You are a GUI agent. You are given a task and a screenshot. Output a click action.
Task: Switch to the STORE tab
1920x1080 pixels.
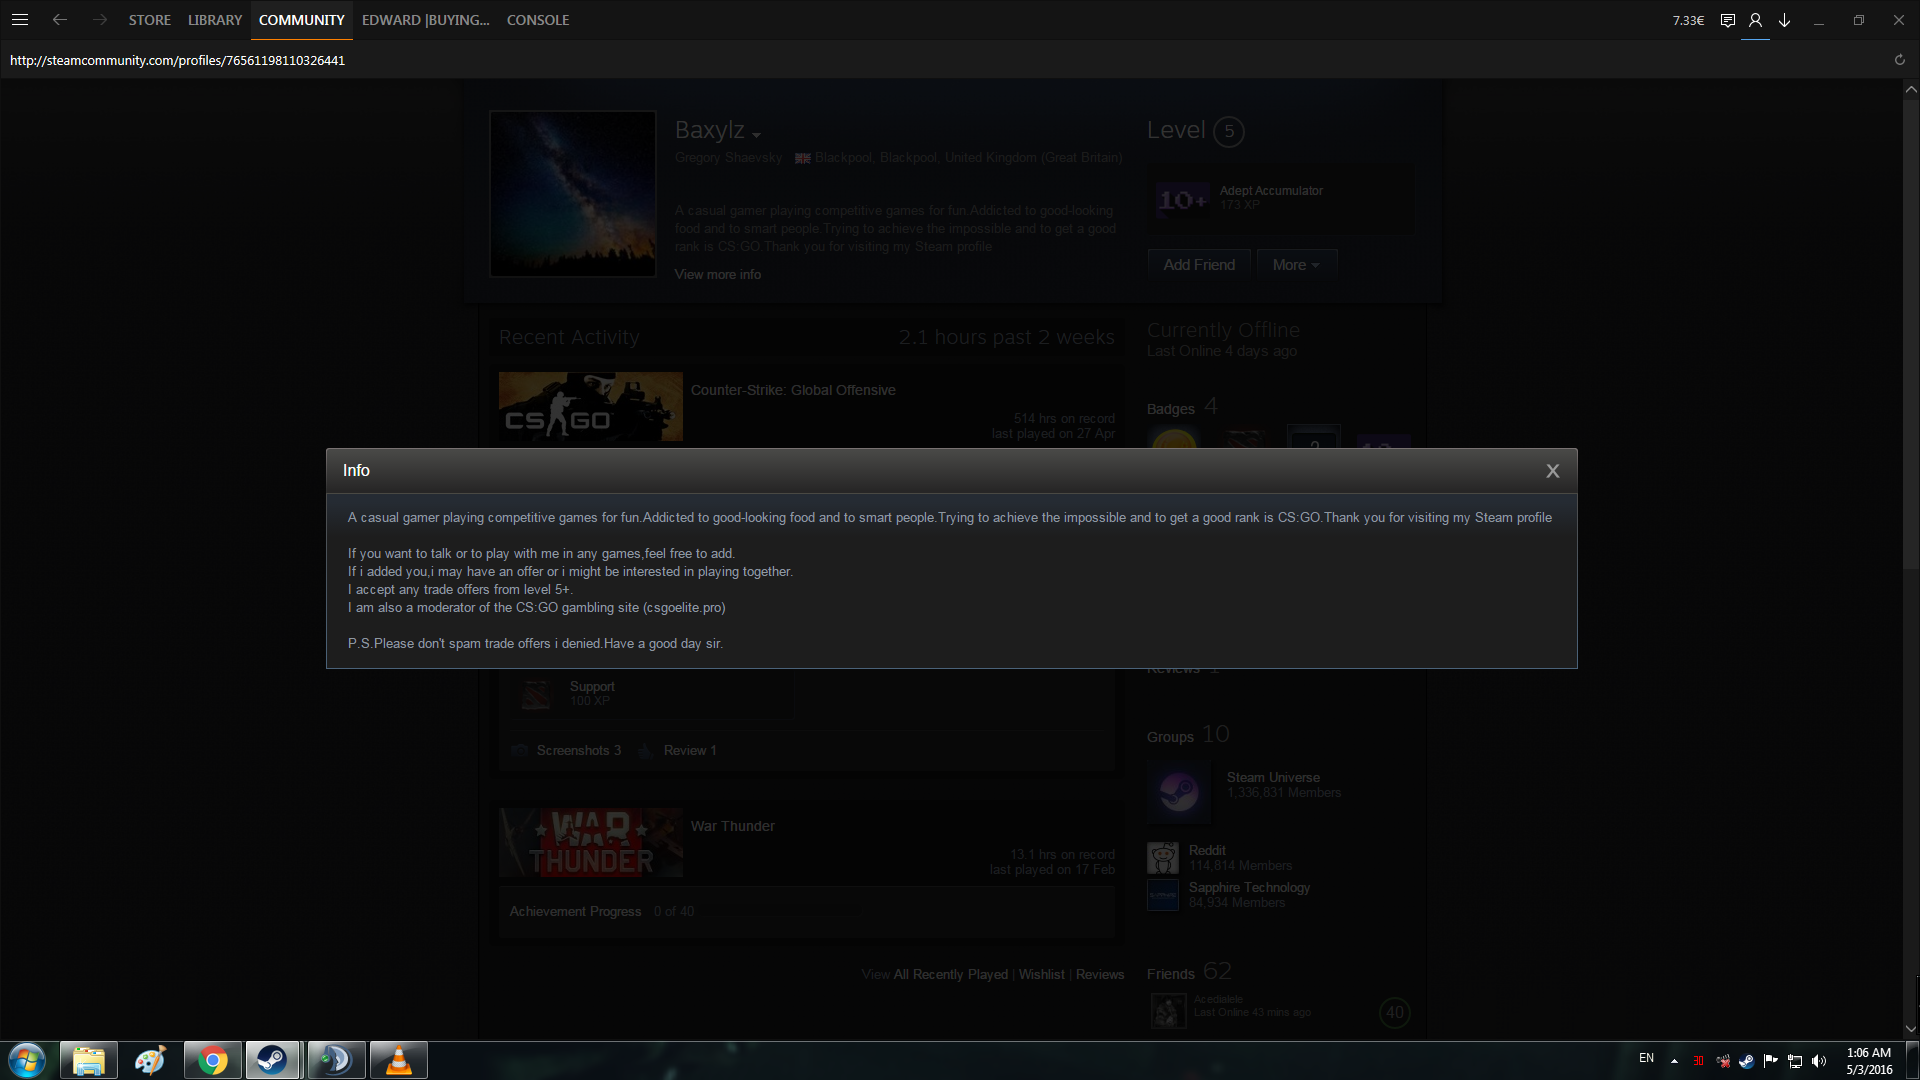(x=149, y=20)
